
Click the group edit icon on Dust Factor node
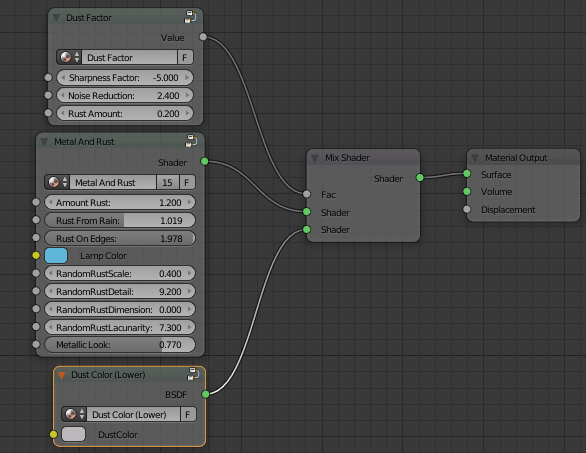[190, 17]
